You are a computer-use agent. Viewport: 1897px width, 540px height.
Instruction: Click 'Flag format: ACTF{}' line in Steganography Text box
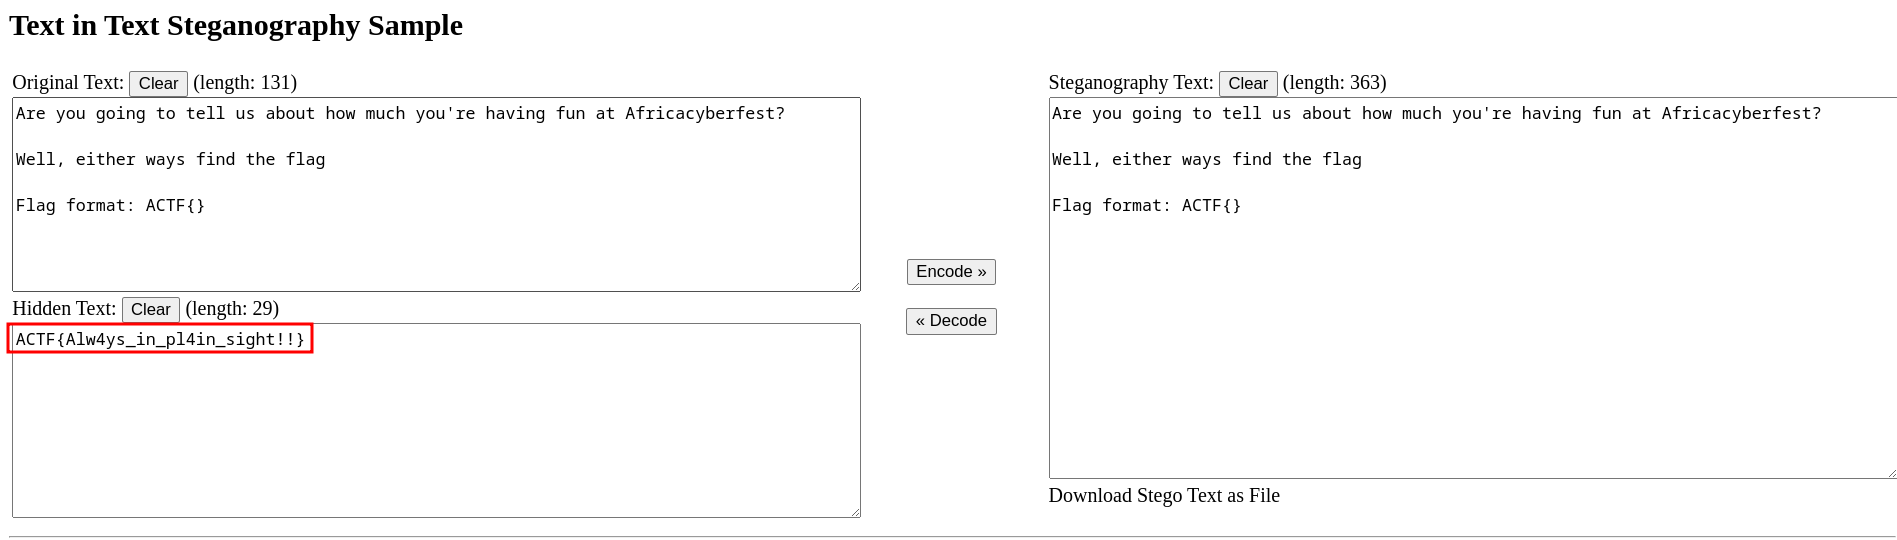pos(1146,206)
